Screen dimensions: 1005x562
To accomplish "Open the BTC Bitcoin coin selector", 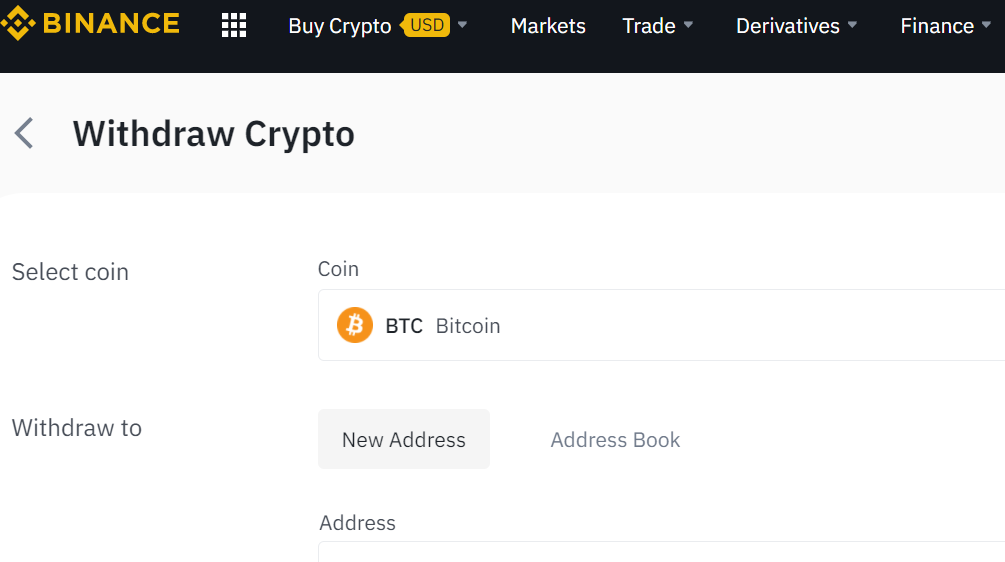I will (x=661, y=325).
